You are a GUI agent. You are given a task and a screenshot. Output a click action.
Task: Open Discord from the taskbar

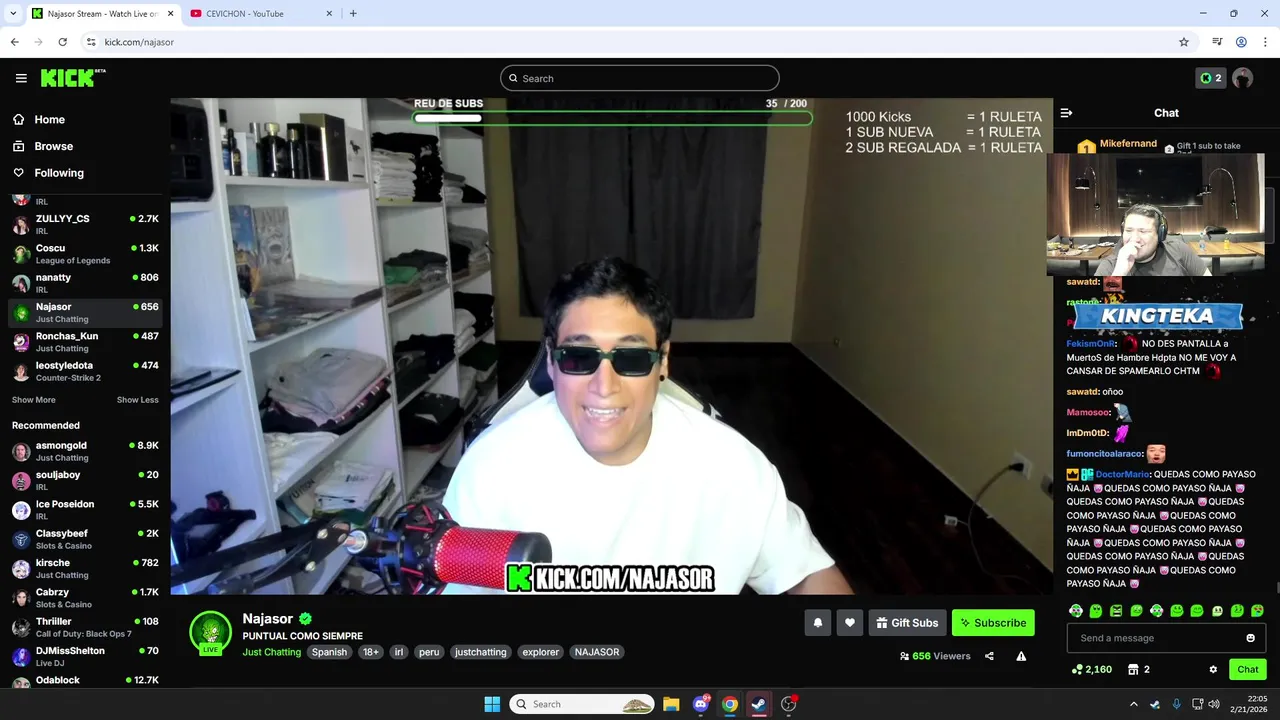[701, 704]
